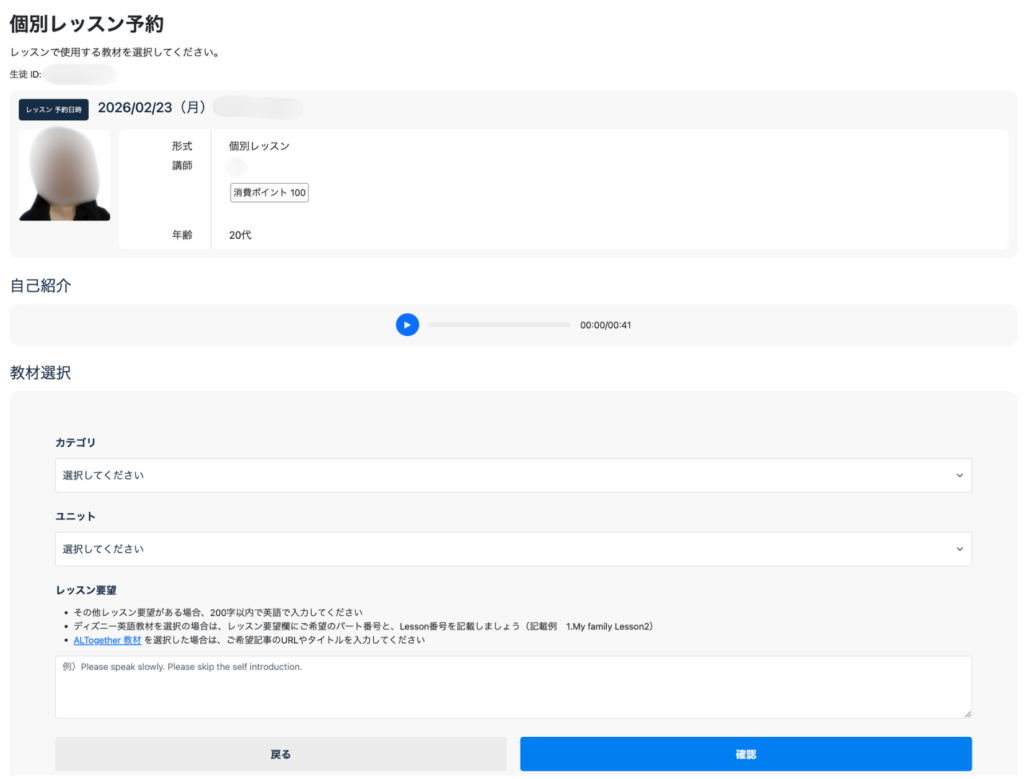Click the audio progress bar track

pyautogui.click(x=499, y=325)
